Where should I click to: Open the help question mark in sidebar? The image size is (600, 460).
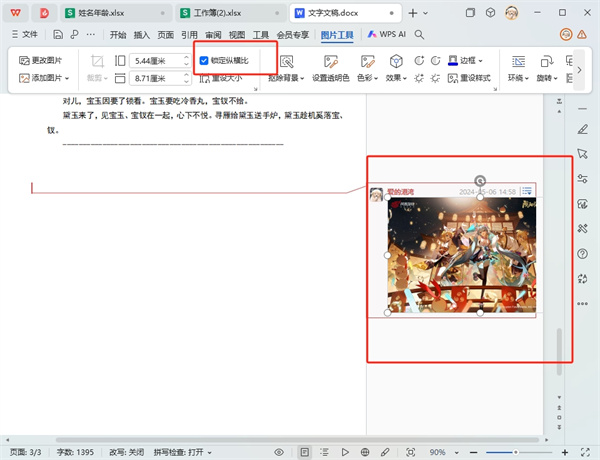[582, 254]
